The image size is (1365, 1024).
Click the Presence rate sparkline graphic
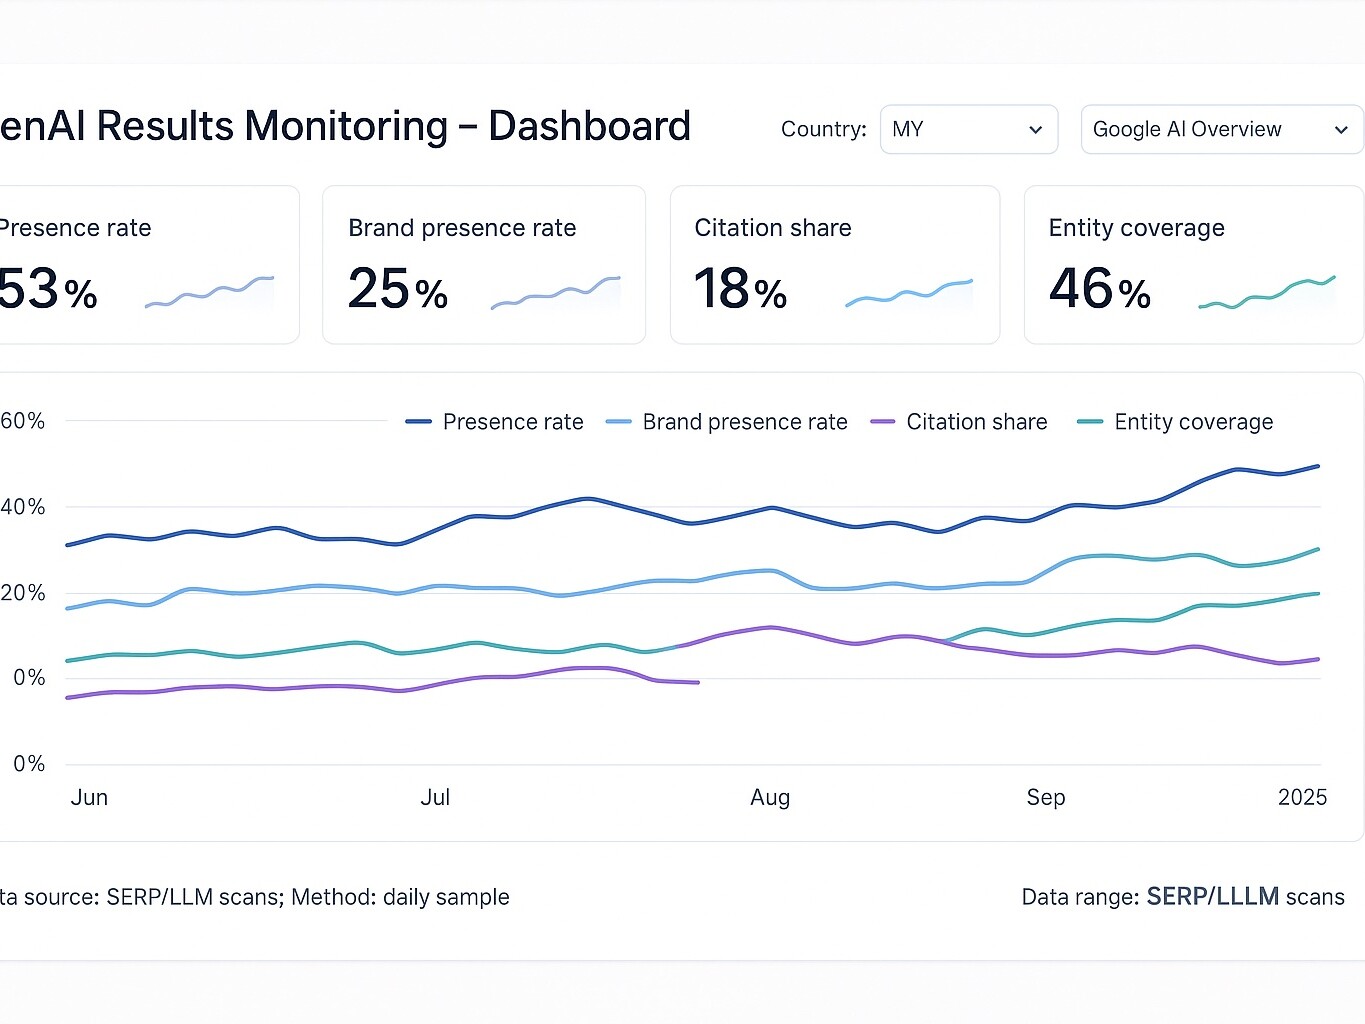point(210,290)
